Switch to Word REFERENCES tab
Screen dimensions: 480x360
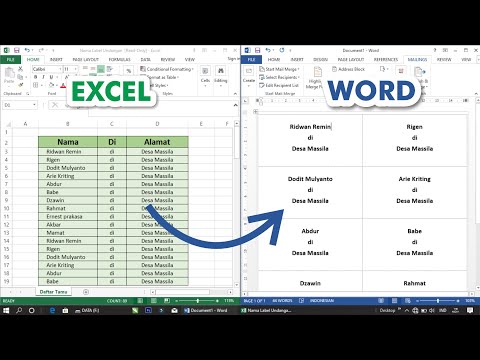[x=386, y=59]
